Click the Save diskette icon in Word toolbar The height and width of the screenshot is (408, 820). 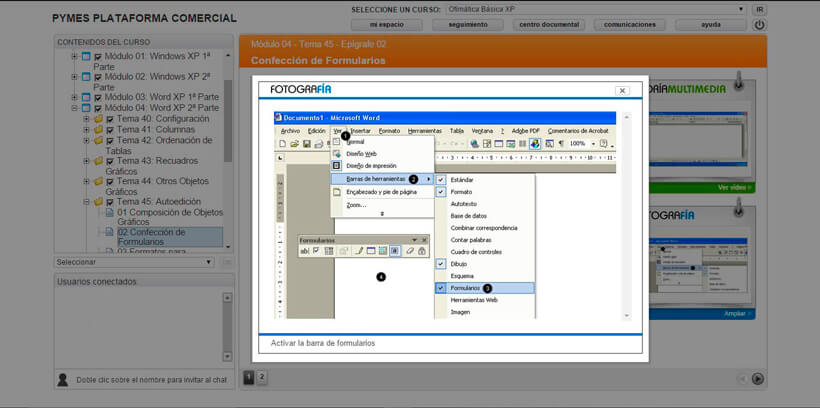(x=306, y=143)
